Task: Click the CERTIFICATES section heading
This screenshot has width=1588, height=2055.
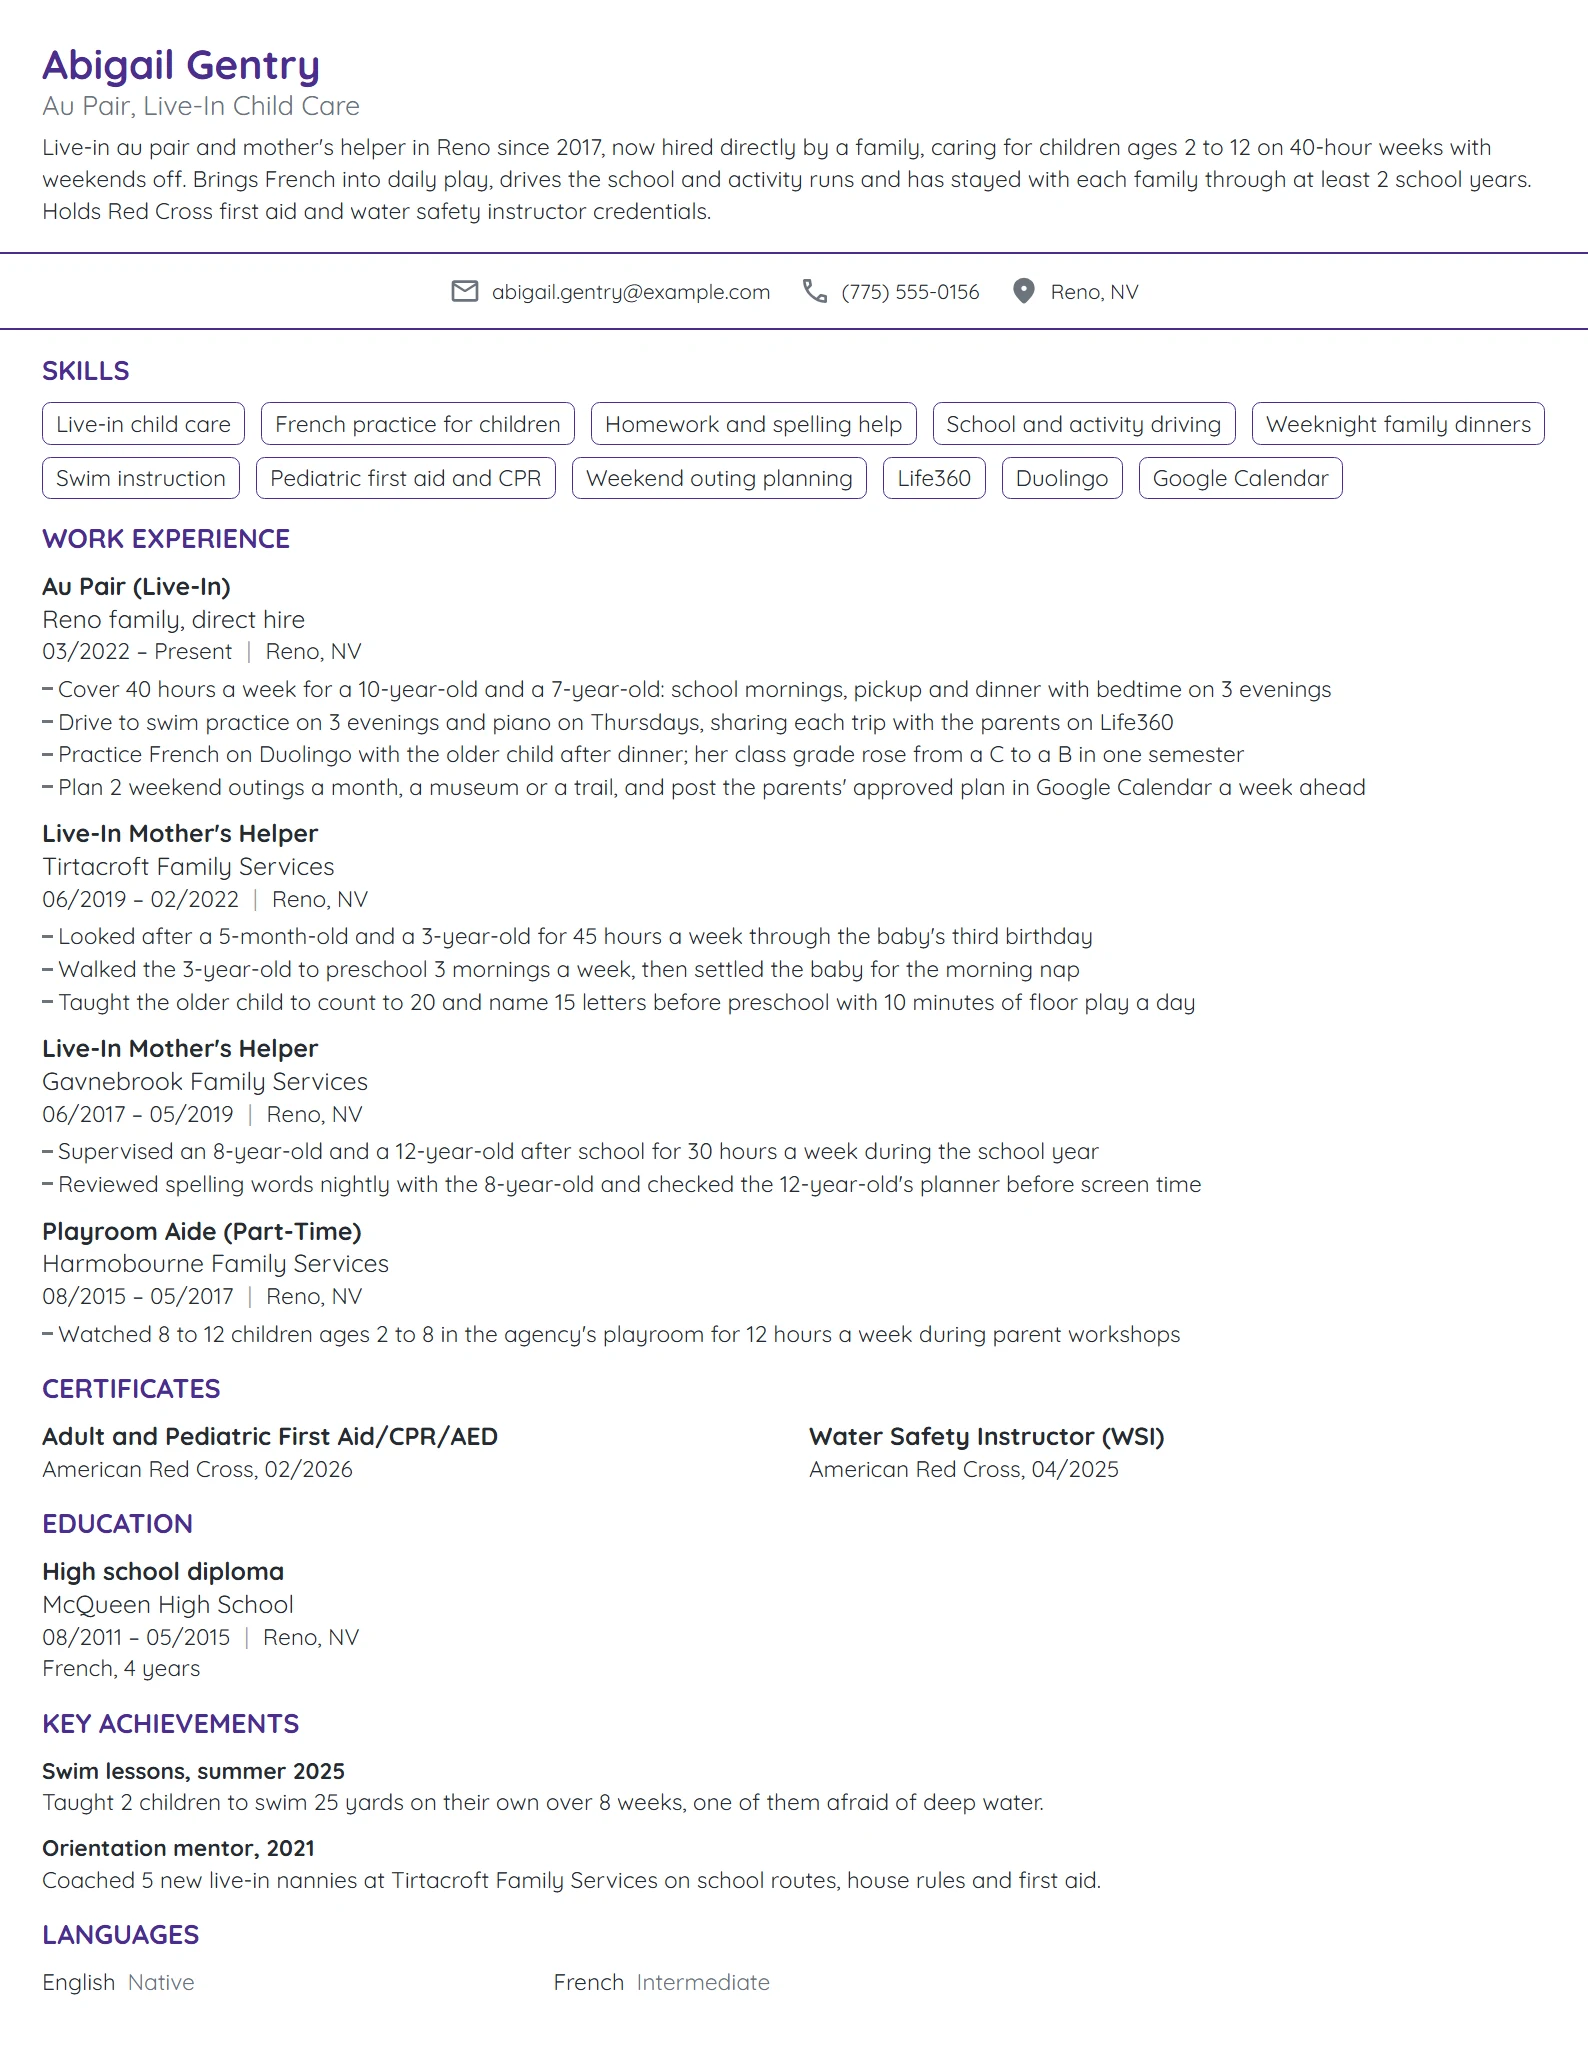Action: (x=131, y=1389)
